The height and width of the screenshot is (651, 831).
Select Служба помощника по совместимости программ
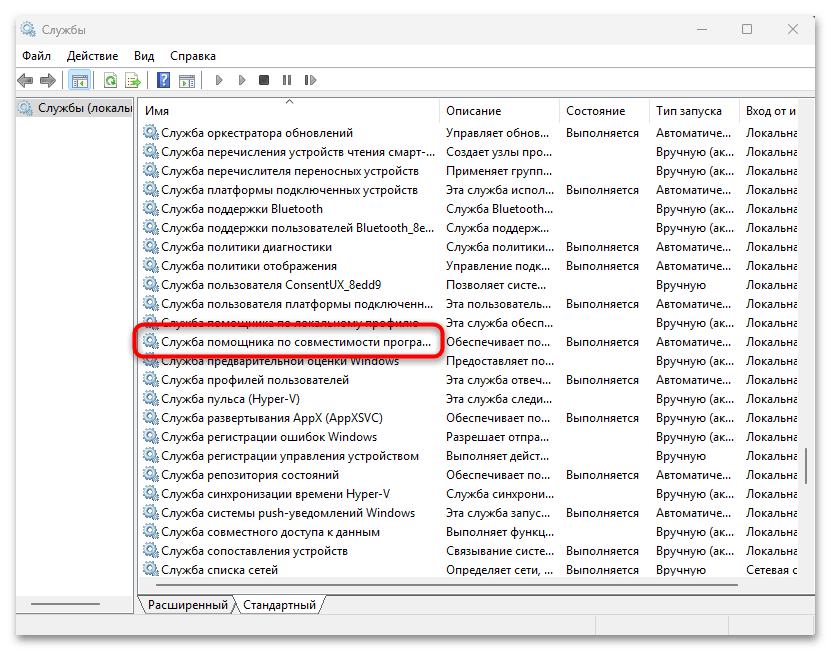pyautogui.click(x=296, y=342)
